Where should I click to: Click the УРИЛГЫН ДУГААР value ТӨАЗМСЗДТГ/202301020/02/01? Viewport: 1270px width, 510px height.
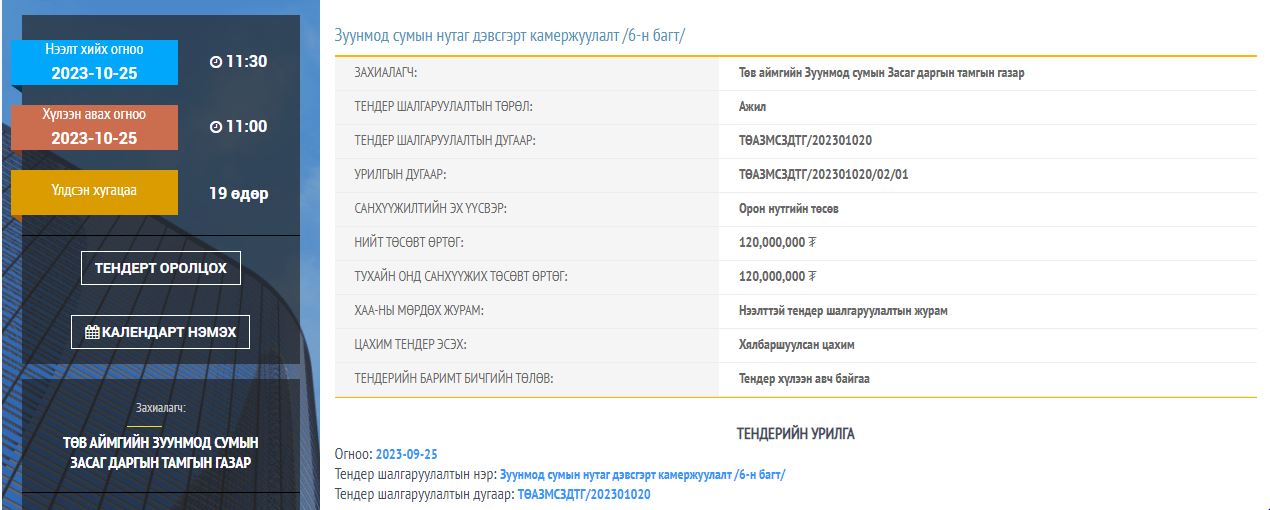(824, 174)
